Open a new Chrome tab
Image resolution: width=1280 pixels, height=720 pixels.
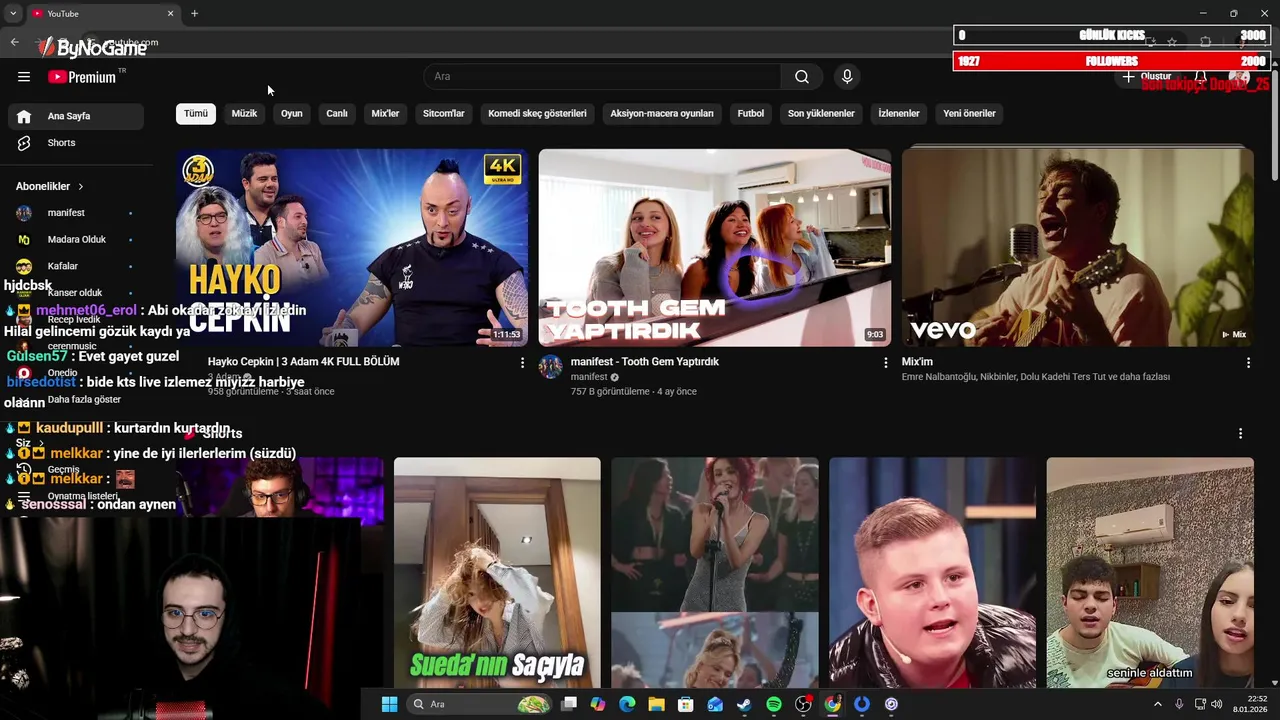pyautogui.click(x=194, y=13)
